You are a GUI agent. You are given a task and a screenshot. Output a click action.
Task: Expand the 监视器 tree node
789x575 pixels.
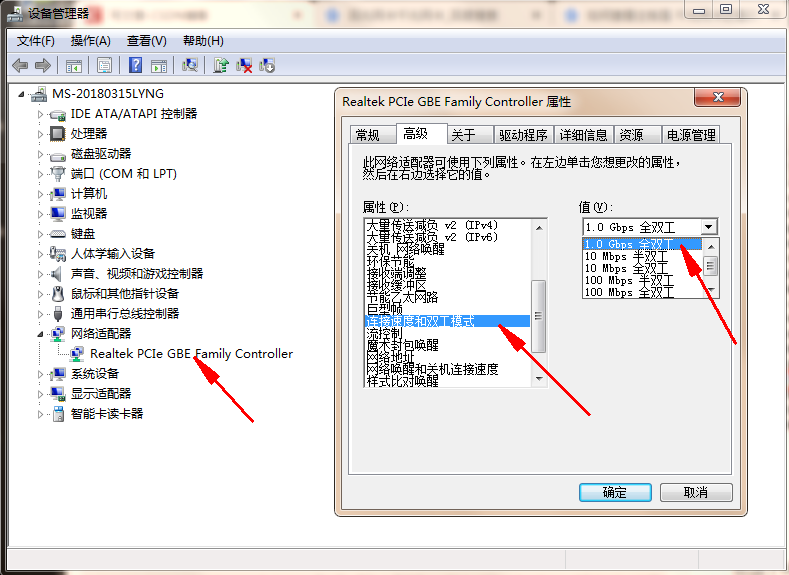(40, 214)
